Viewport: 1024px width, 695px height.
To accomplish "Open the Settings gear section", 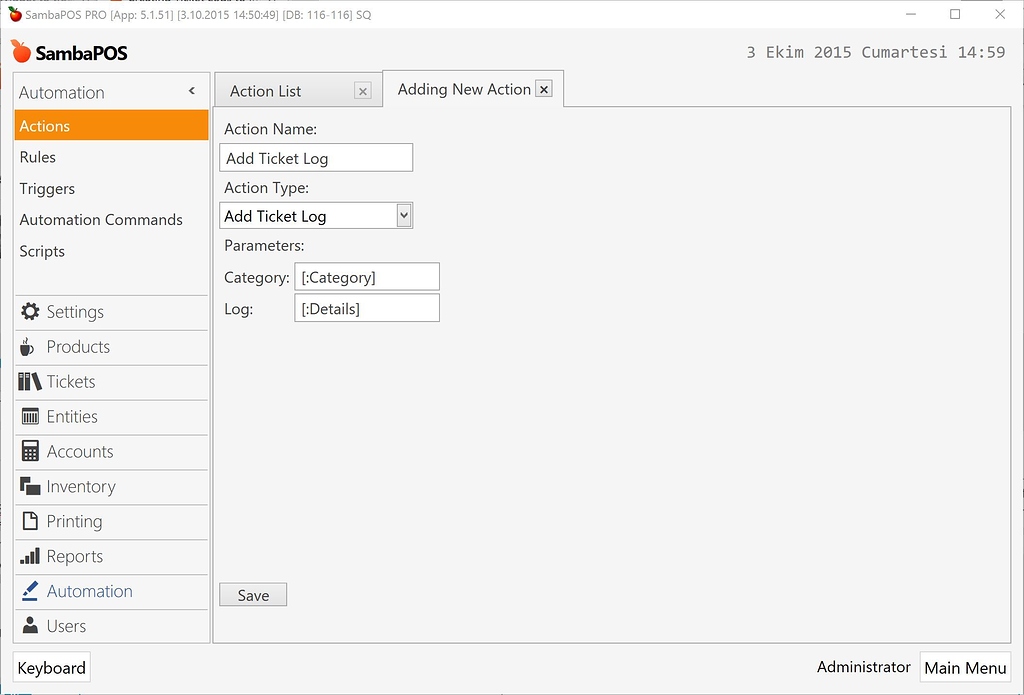I will pyautogui.click(x=31, y=312).
